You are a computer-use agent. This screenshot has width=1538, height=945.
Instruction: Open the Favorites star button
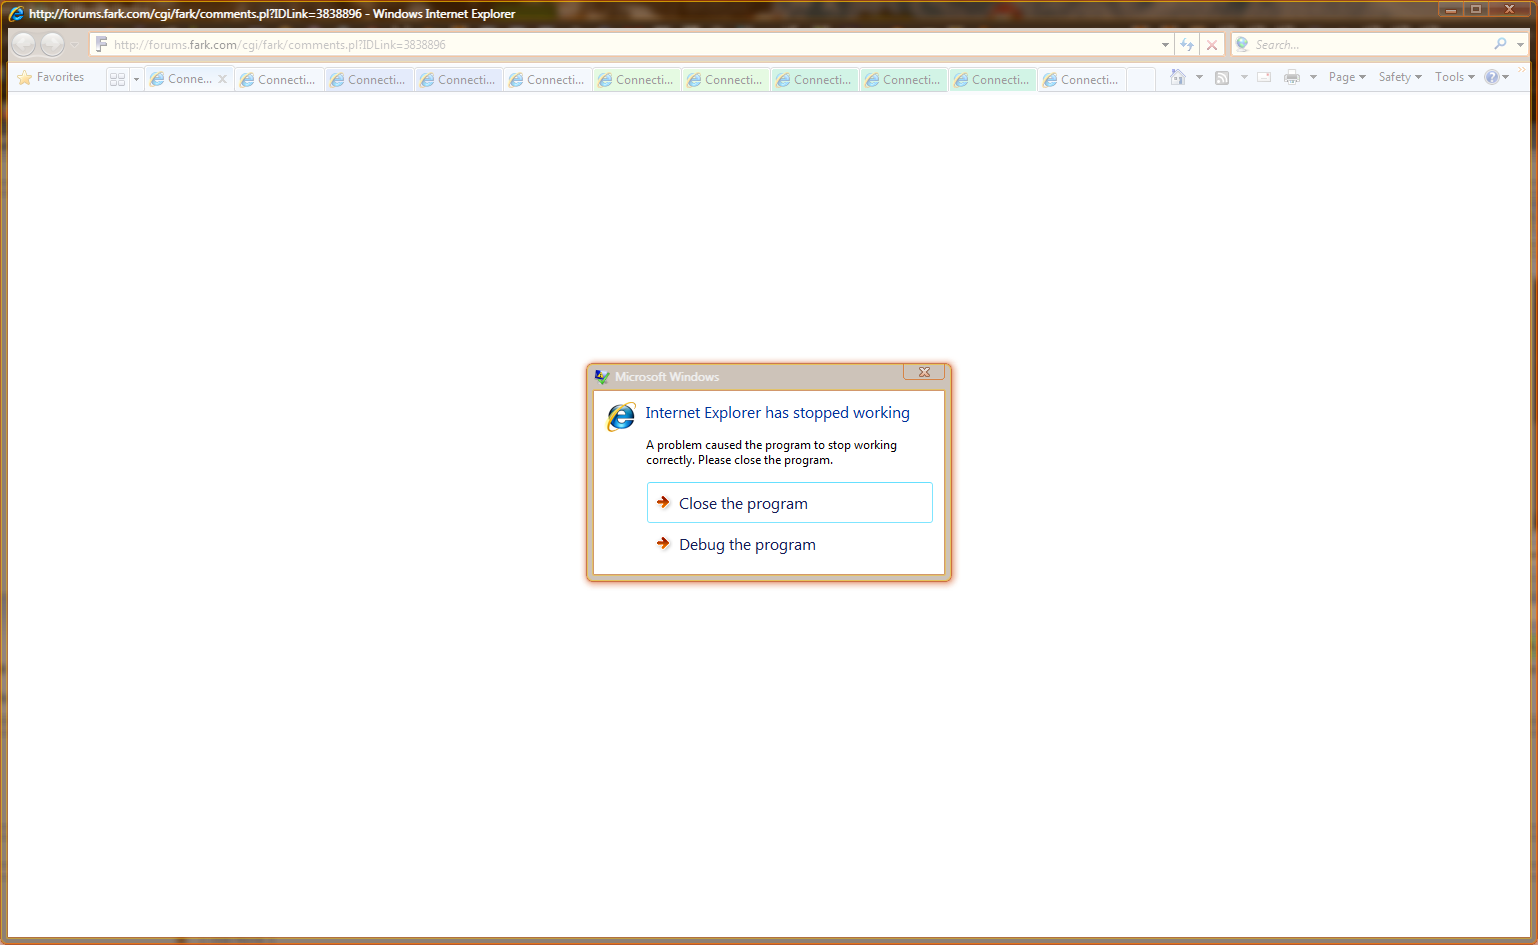pyautogui.click(x=51, y=77)
